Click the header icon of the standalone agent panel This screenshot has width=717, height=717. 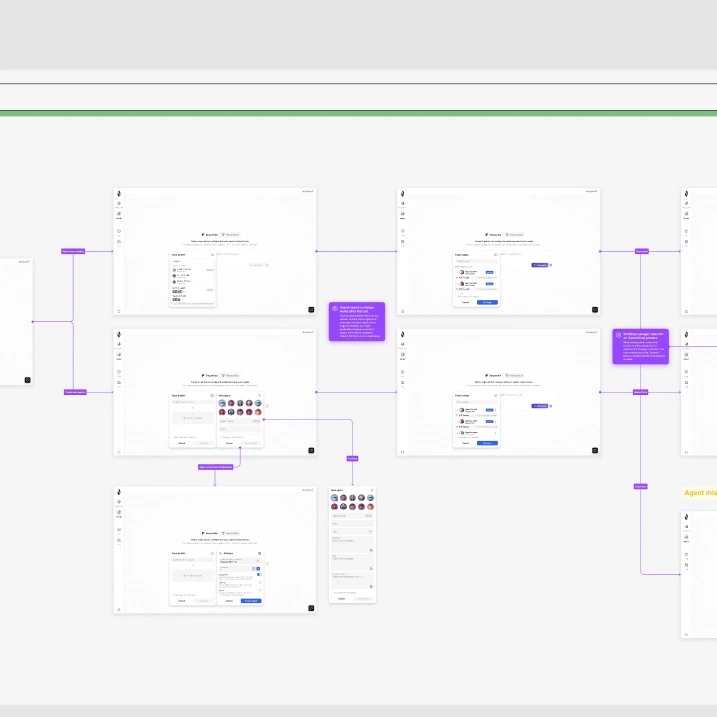[x=371, y=490]
